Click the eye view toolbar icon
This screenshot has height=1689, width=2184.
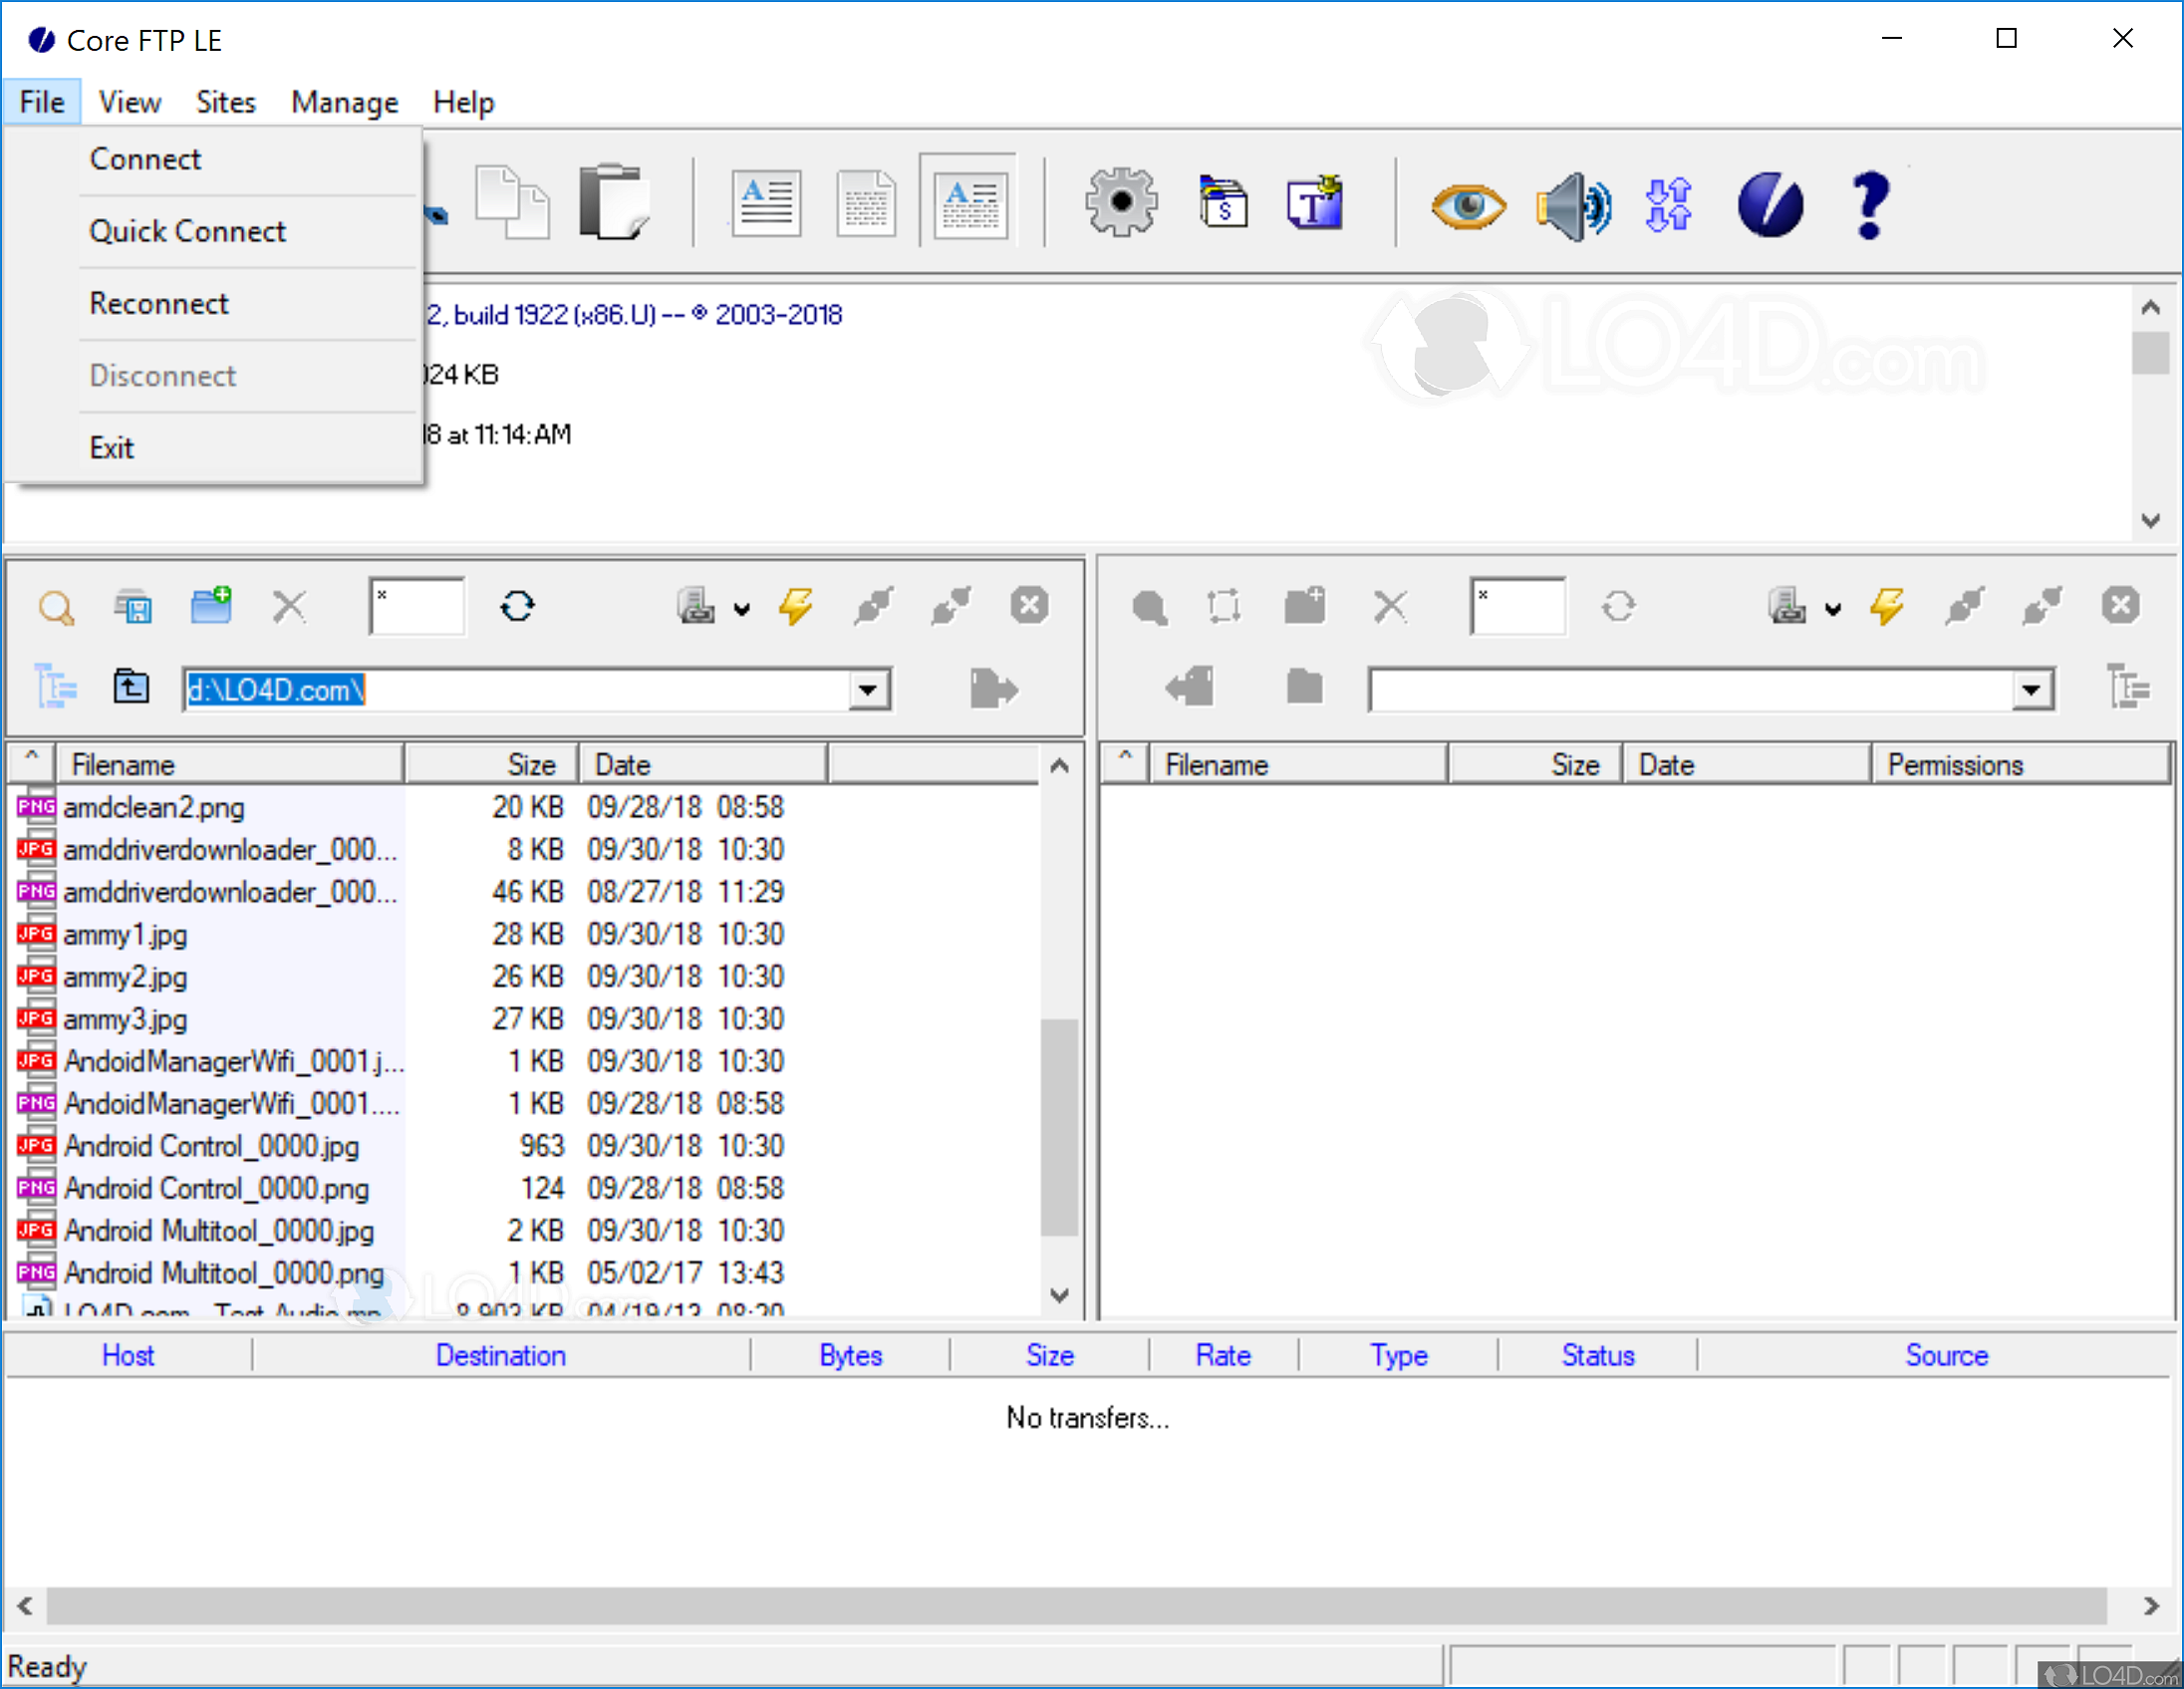point(1468,206)
